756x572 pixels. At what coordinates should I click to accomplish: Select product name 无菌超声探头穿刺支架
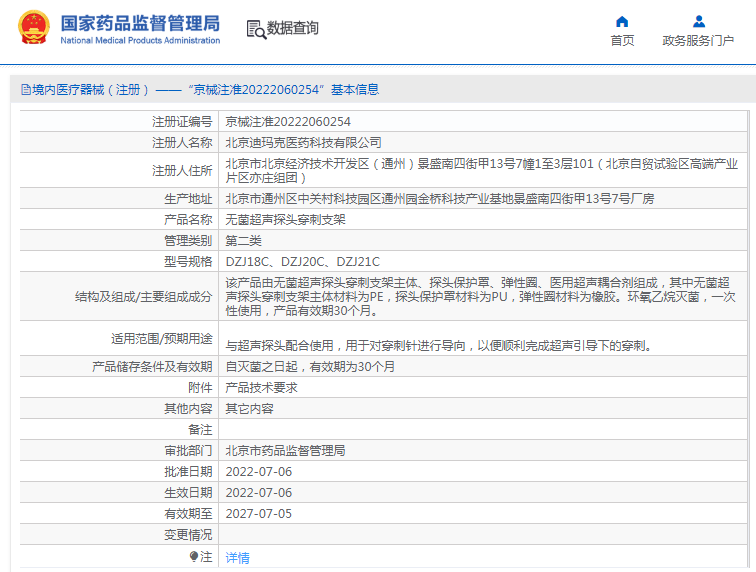tap(285, 220)
